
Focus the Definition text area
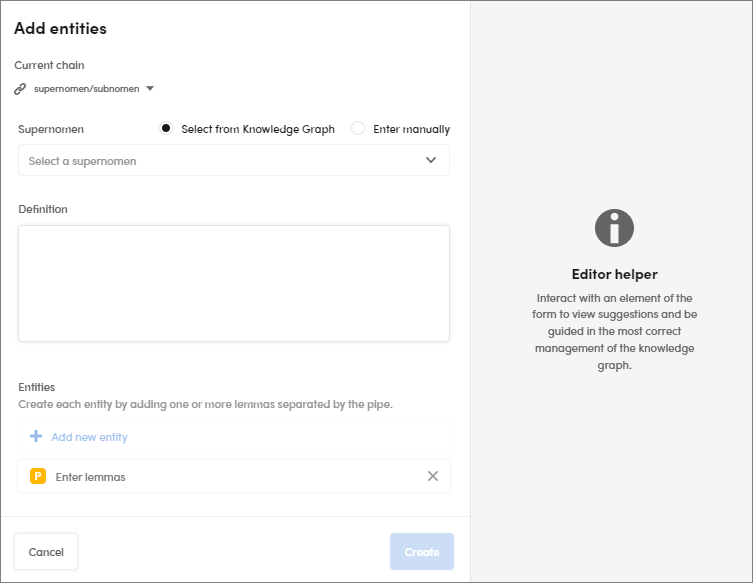tap(234, 283)
